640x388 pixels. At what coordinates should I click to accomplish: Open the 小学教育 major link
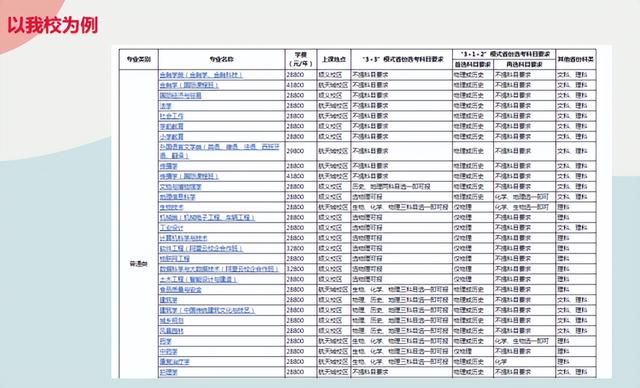coord(171,137)
